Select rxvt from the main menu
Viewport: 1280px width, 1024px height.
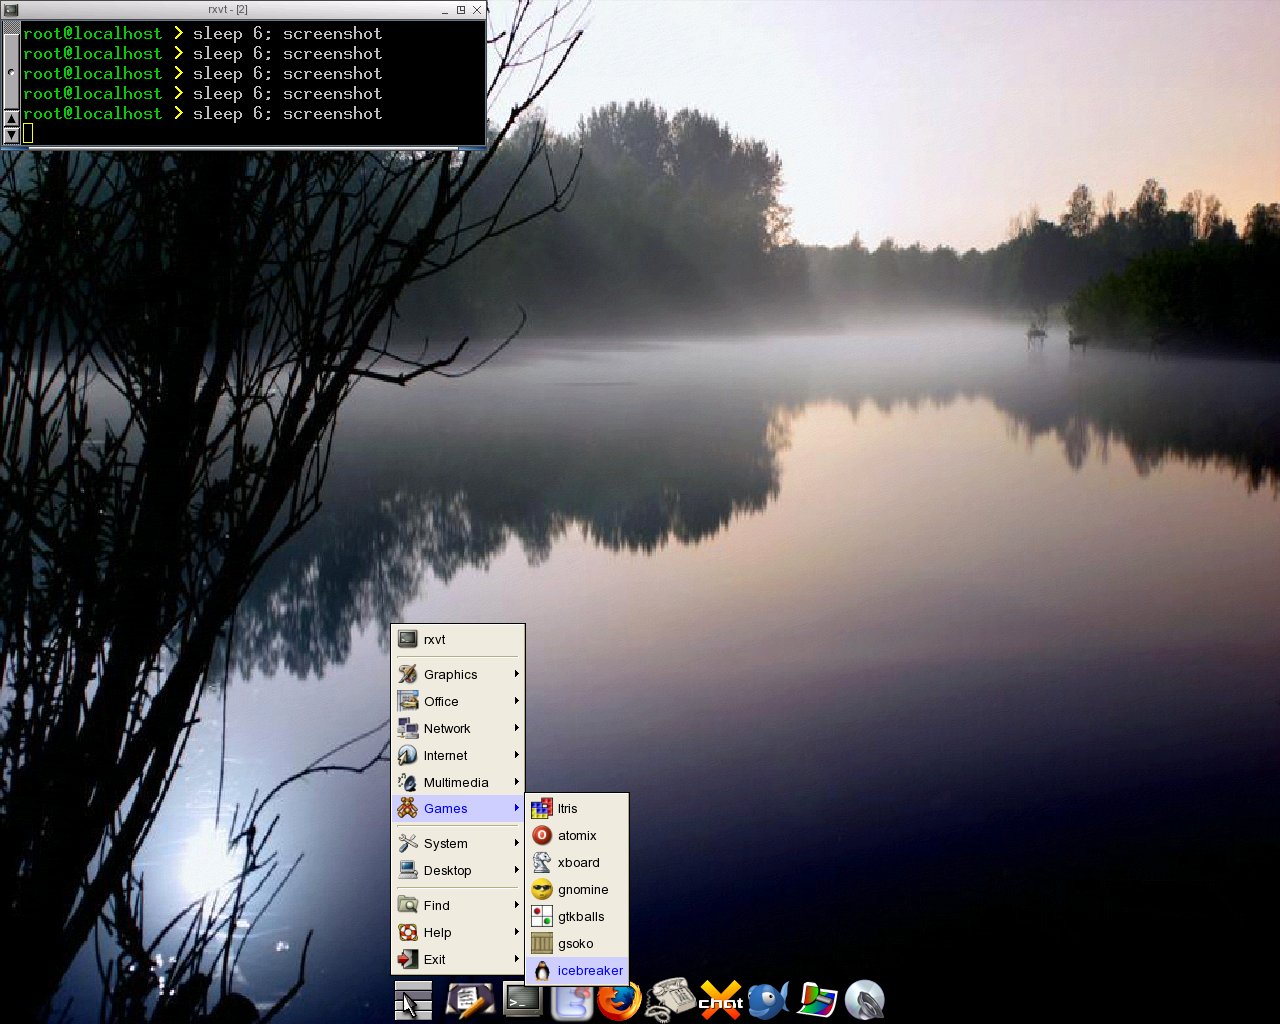(x=458, y=639)
